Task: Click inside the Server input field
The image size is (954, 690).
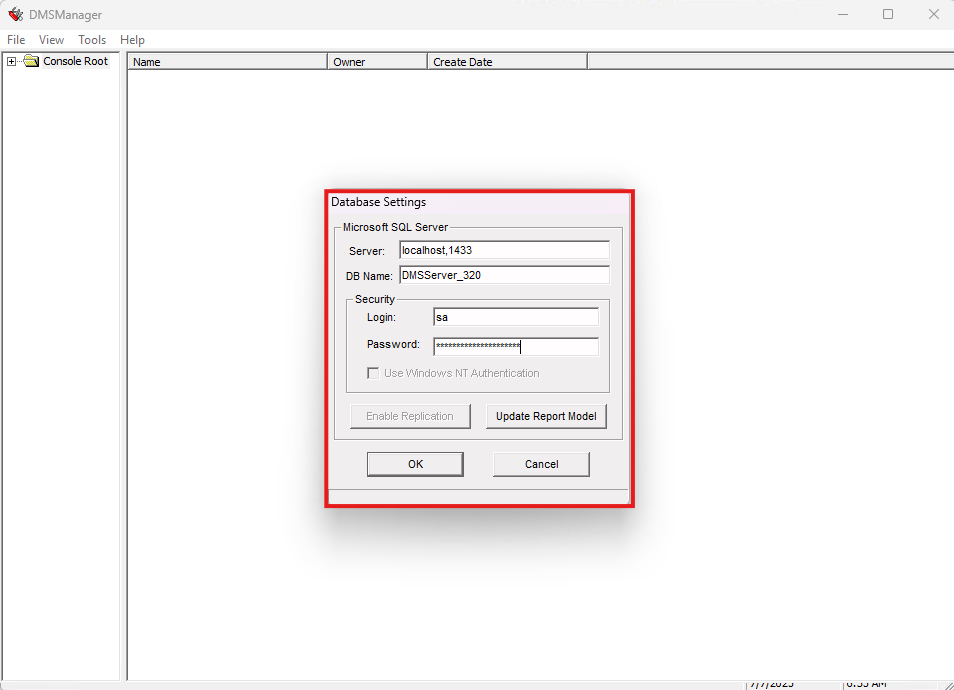Action: (x=504, y=250)
